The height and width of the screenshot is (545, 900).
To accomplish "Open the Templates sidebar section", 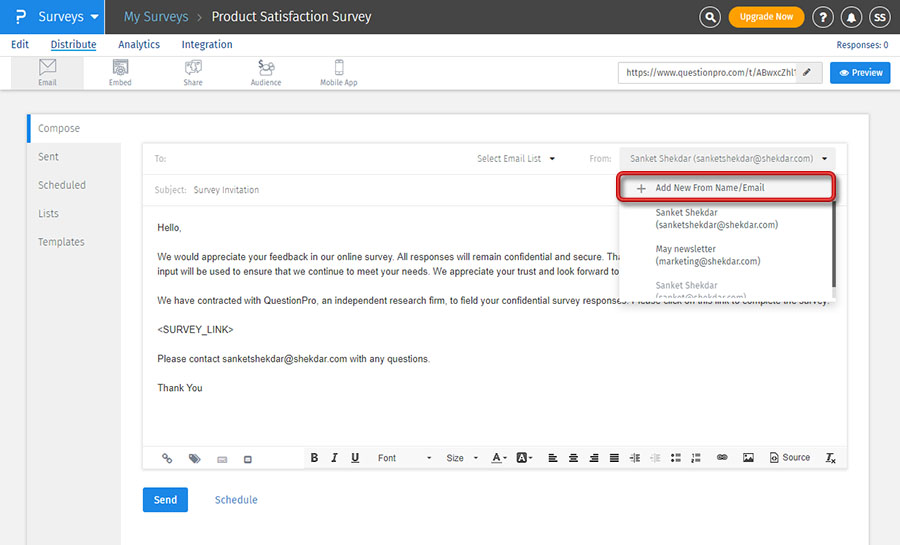I will tap(61, 242).
